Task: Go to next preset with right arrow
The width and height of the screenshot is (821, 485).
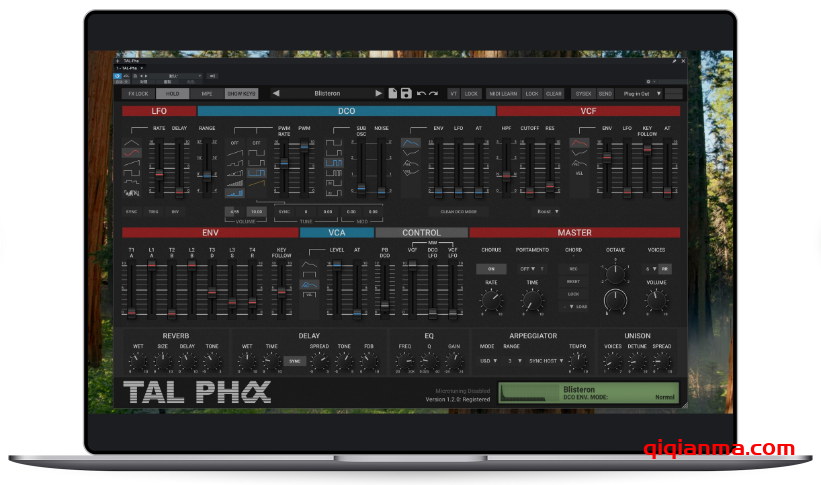Action: (x=379, y=93)
